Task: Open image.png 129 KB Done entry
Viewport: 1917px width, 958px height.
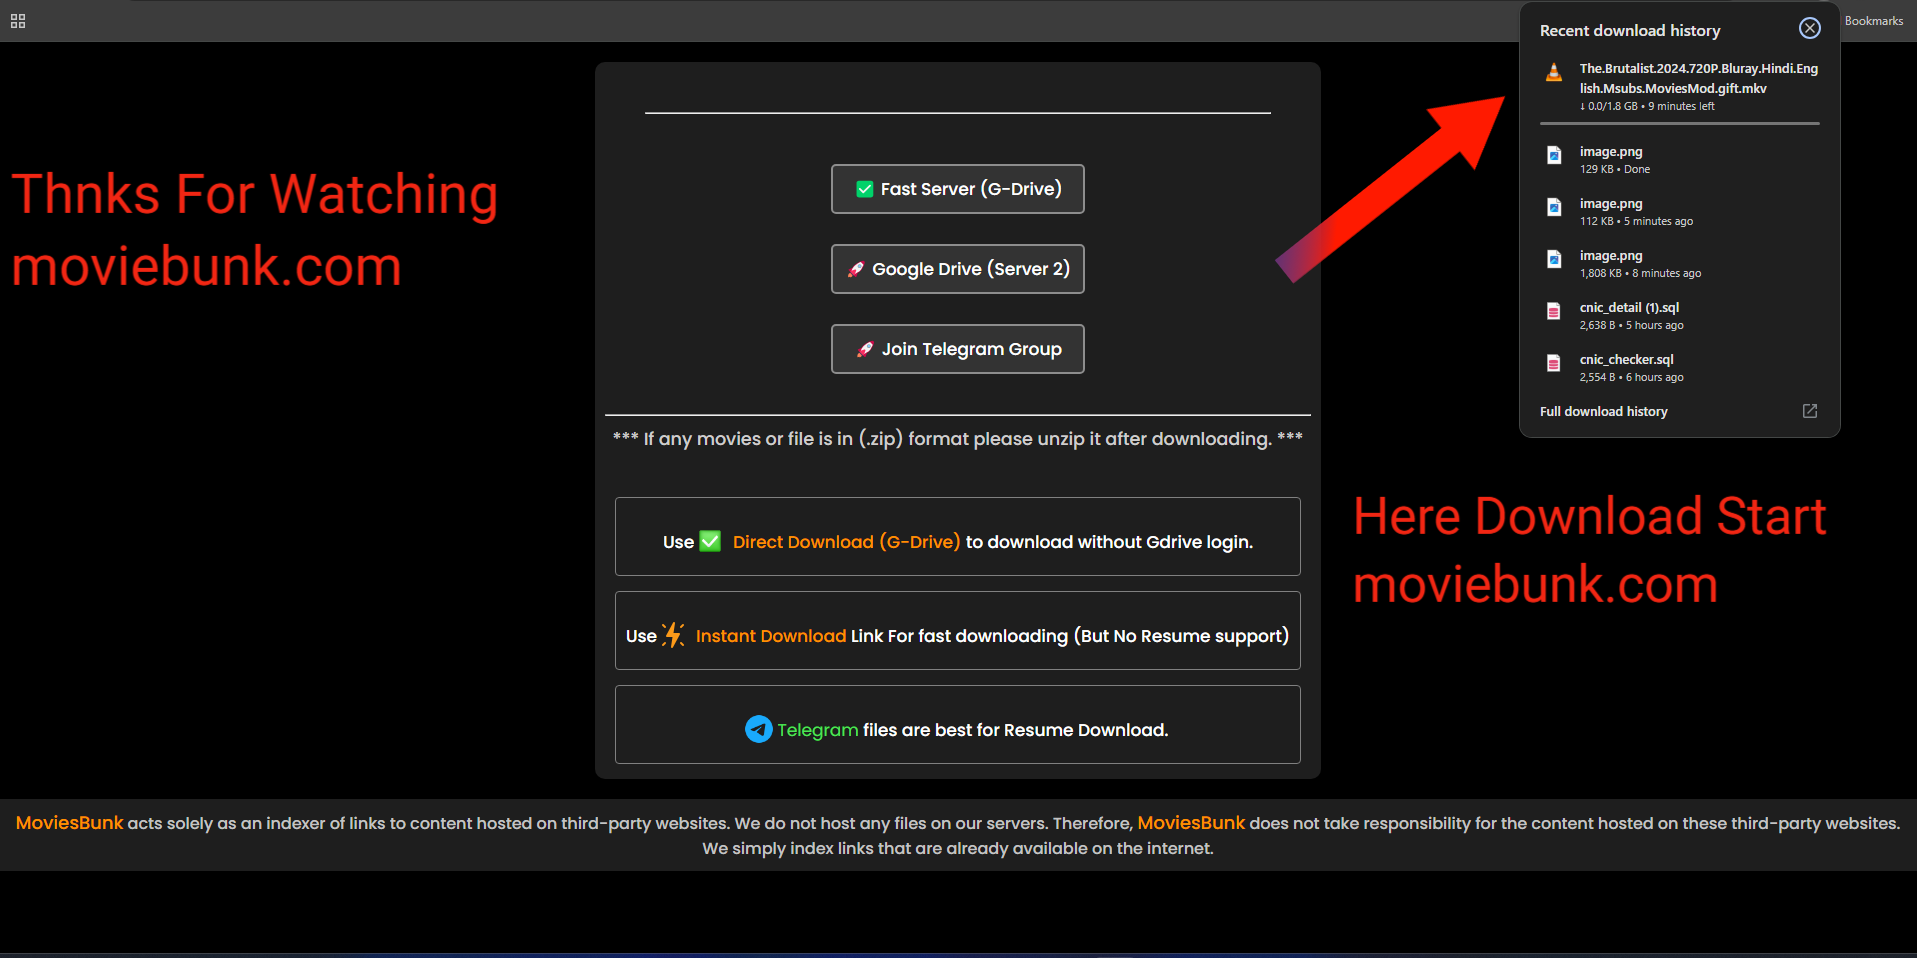Action: 1679,160
